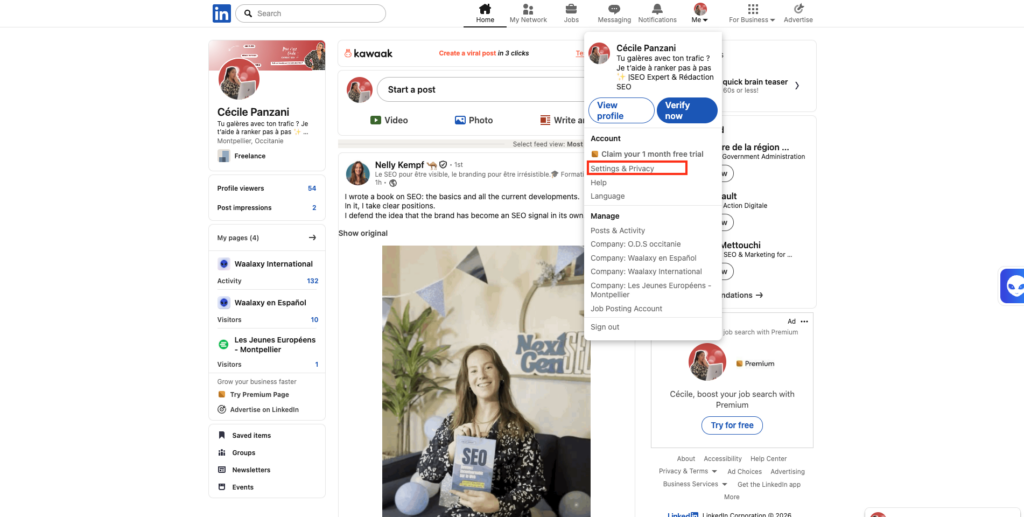Add a Video to the post
Viewport: 1024px width, 517px height.
pos(388,120)
